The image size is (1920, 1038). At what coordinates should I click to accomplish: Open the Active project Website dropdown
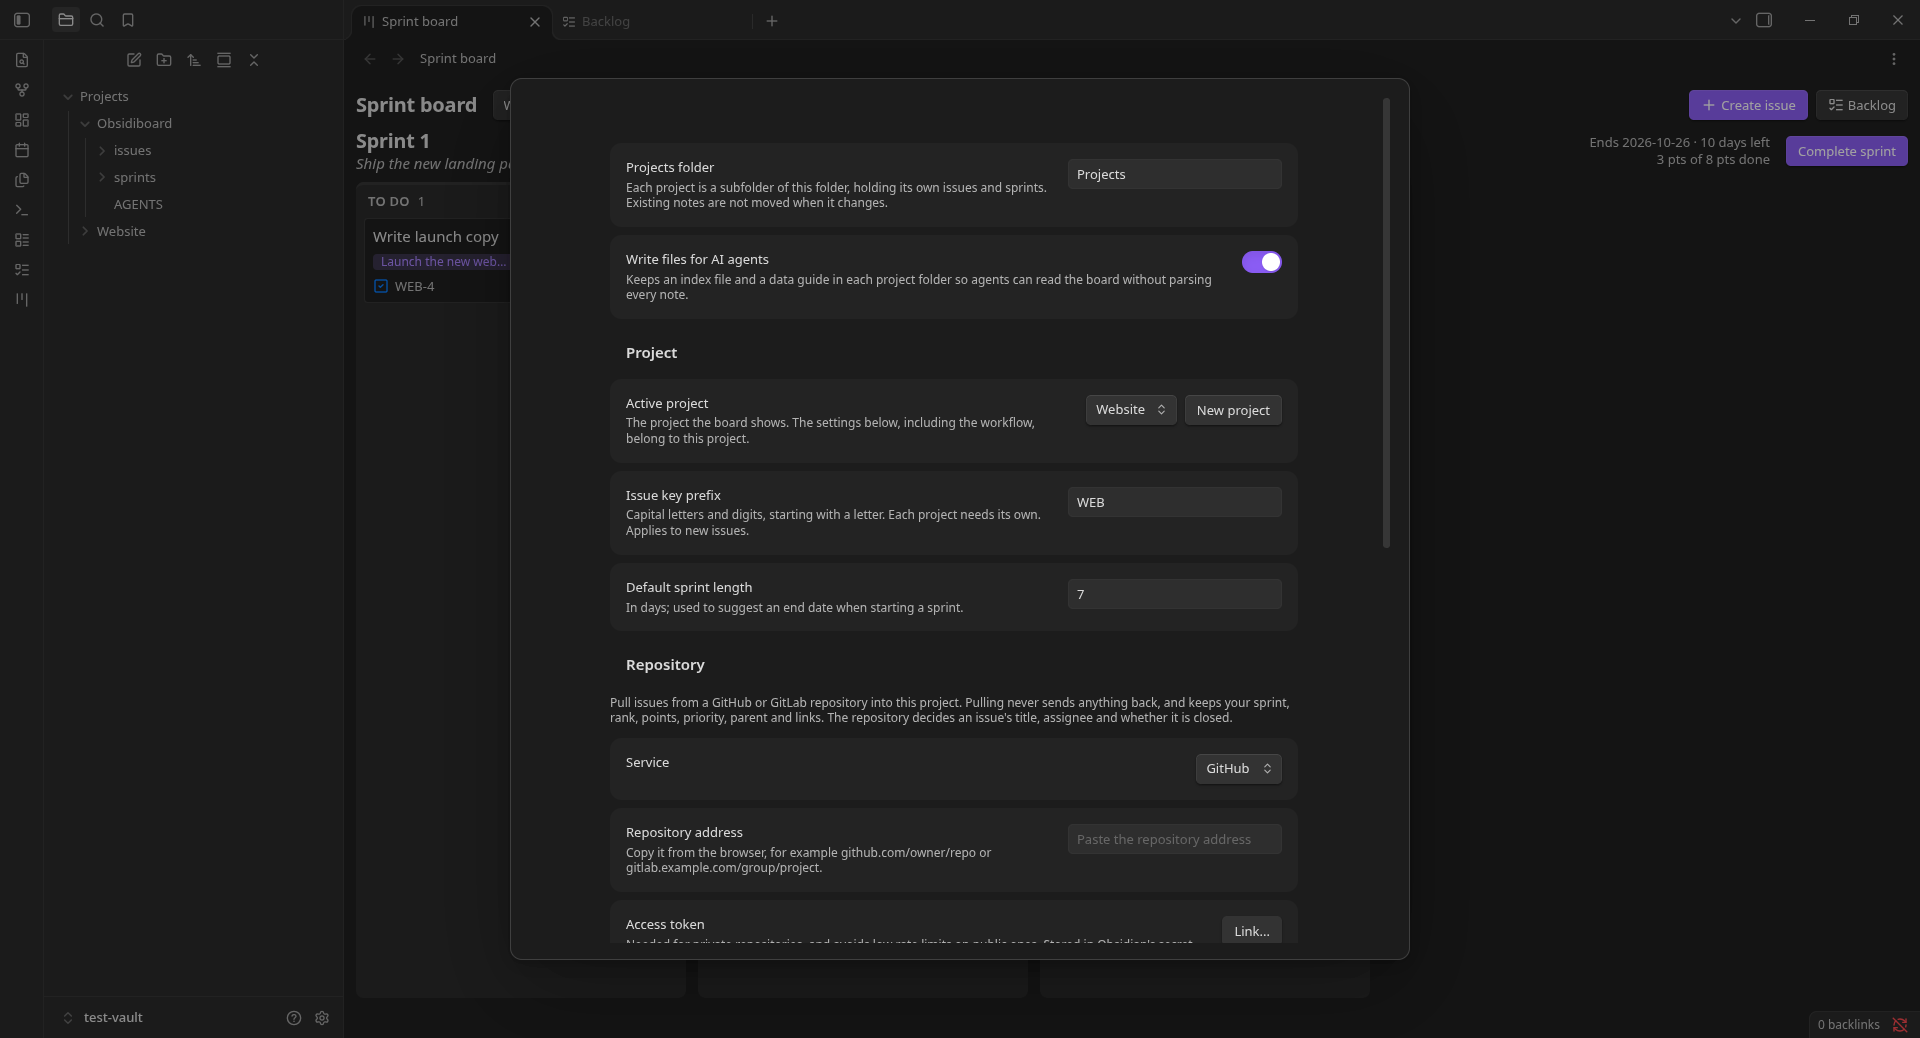pyautogui.click(x=1131, y=410)
